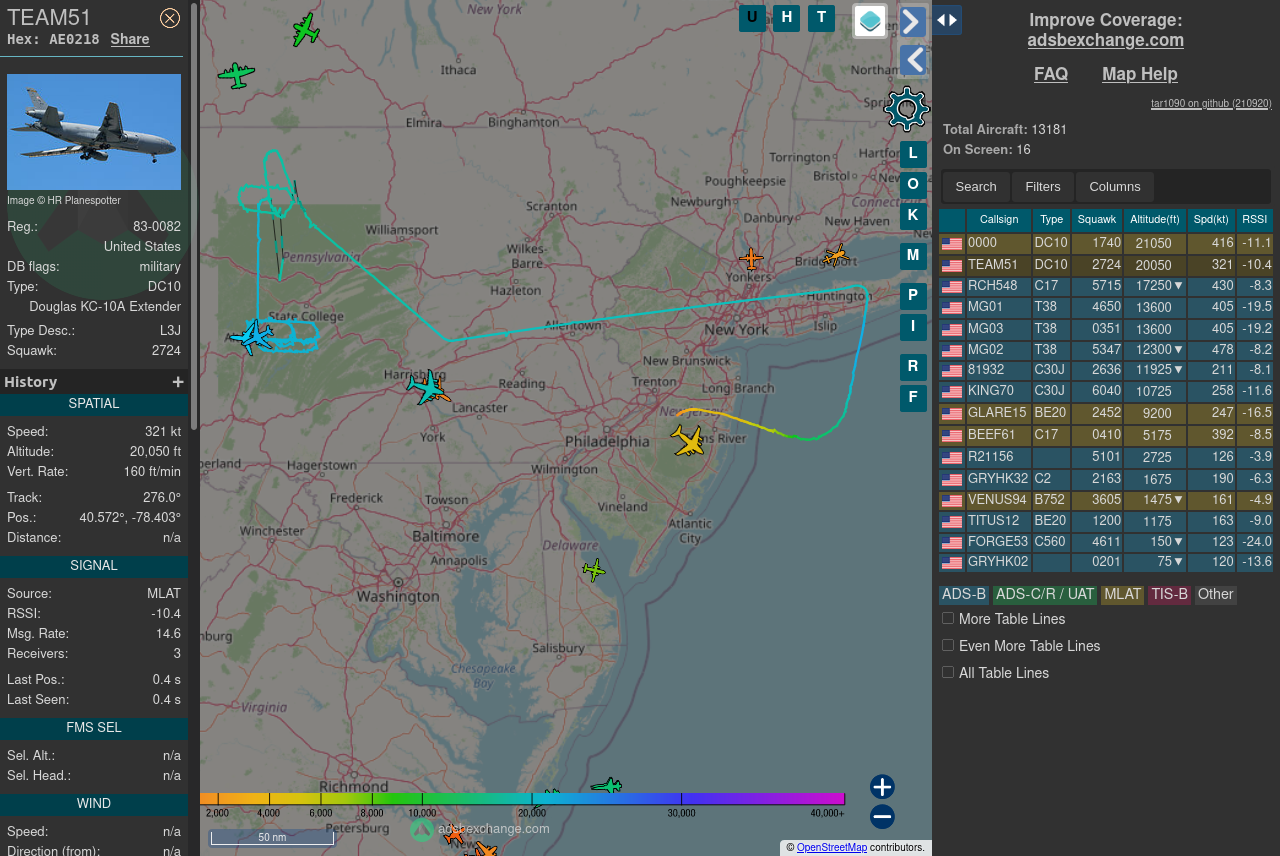Toggle the U map button
The image size is (1280, 856).
(x=752, y=18)
